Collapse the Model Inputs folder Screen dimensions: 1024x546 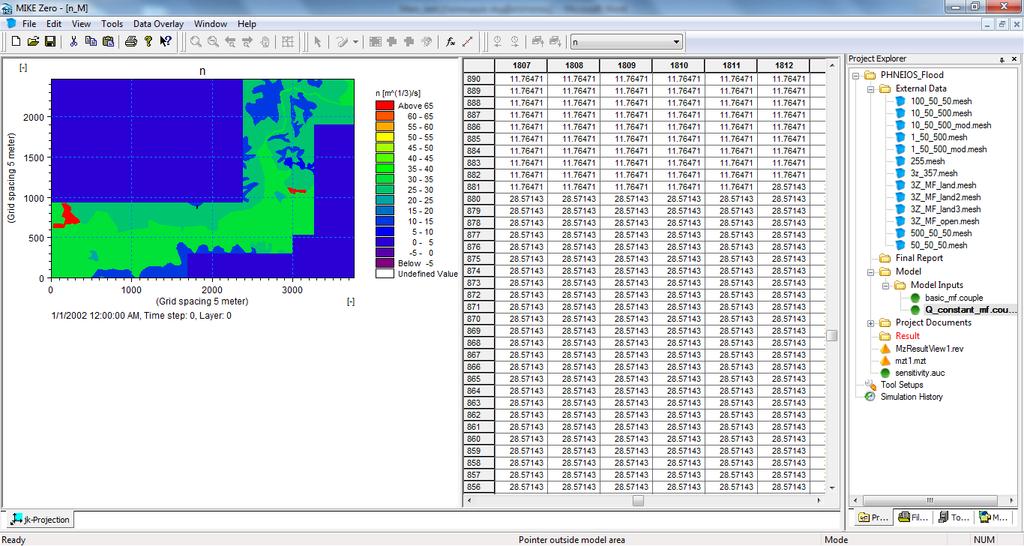click(886, 285)
